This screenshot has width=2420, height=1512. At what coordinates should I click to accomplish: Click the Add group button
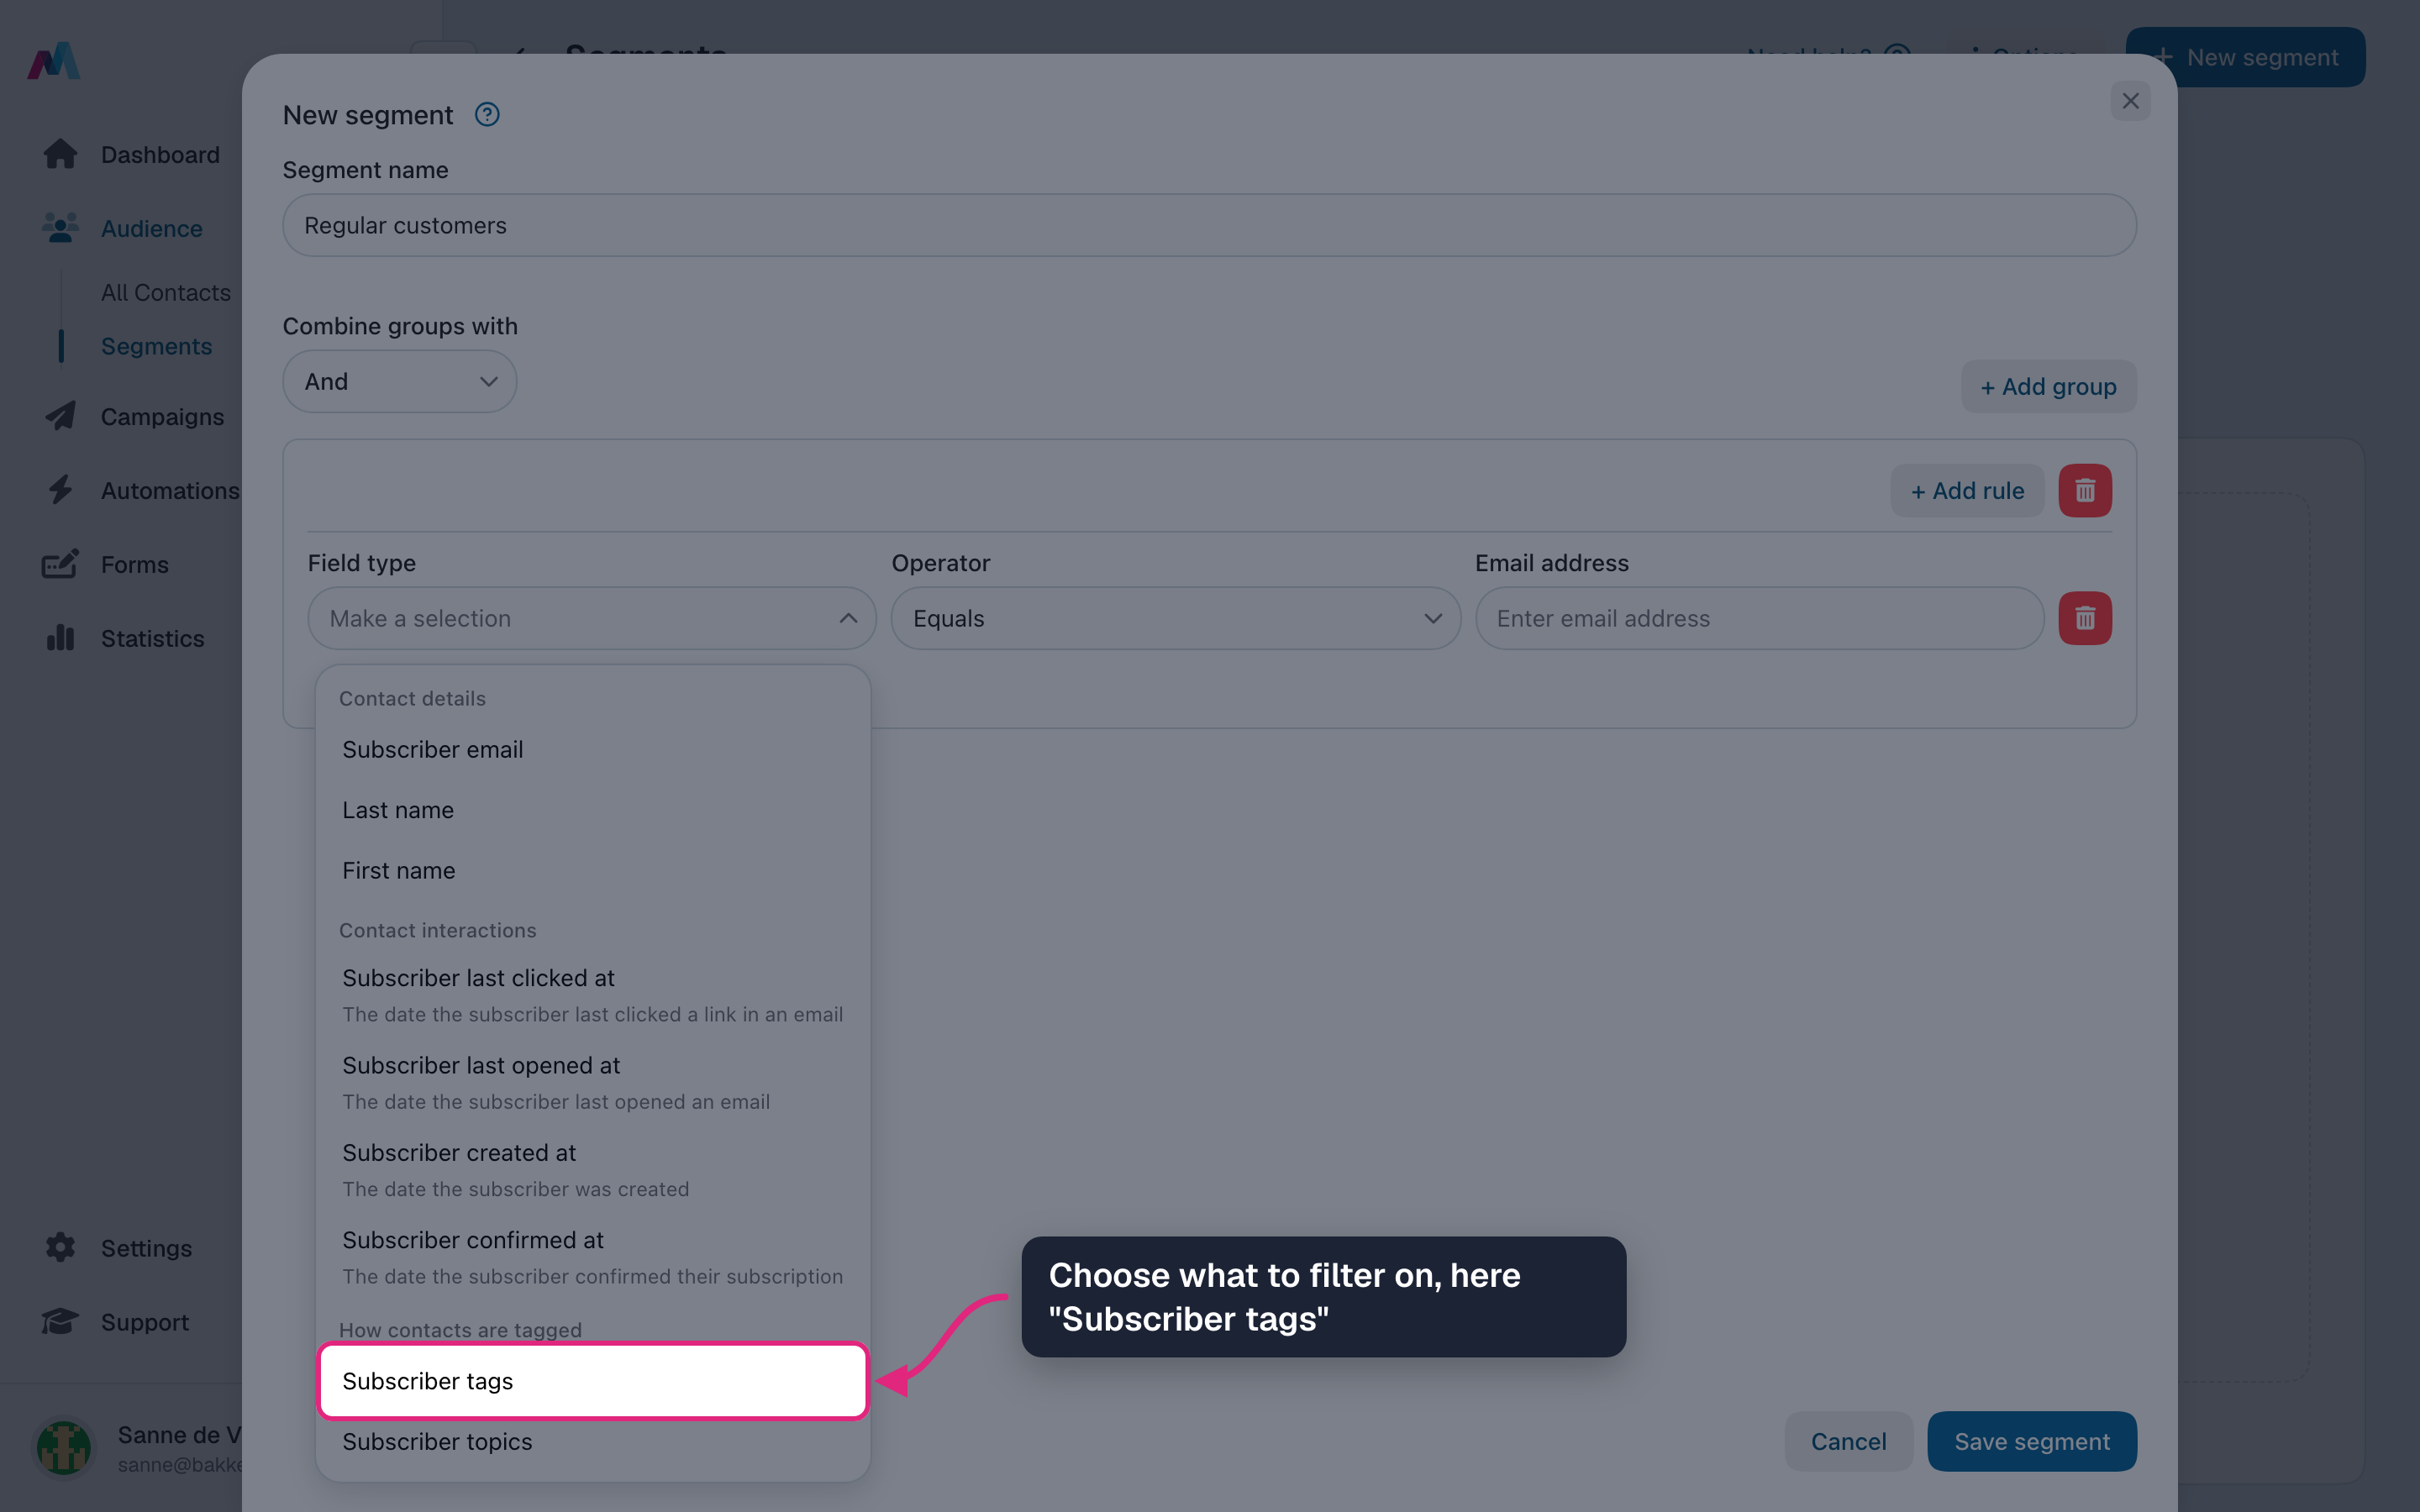tap(2048, 386)
